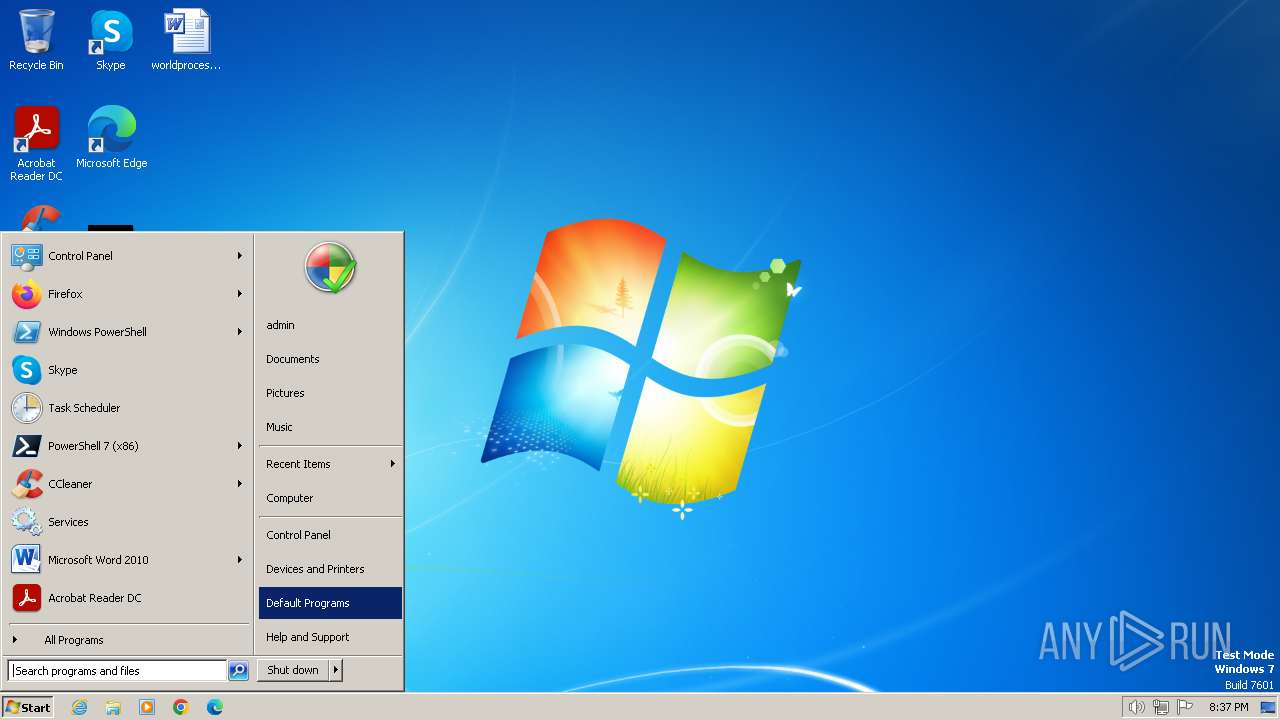Open the admin personal folder
The width and height of the screenshot is (1280, 720).
coord(330,325)
